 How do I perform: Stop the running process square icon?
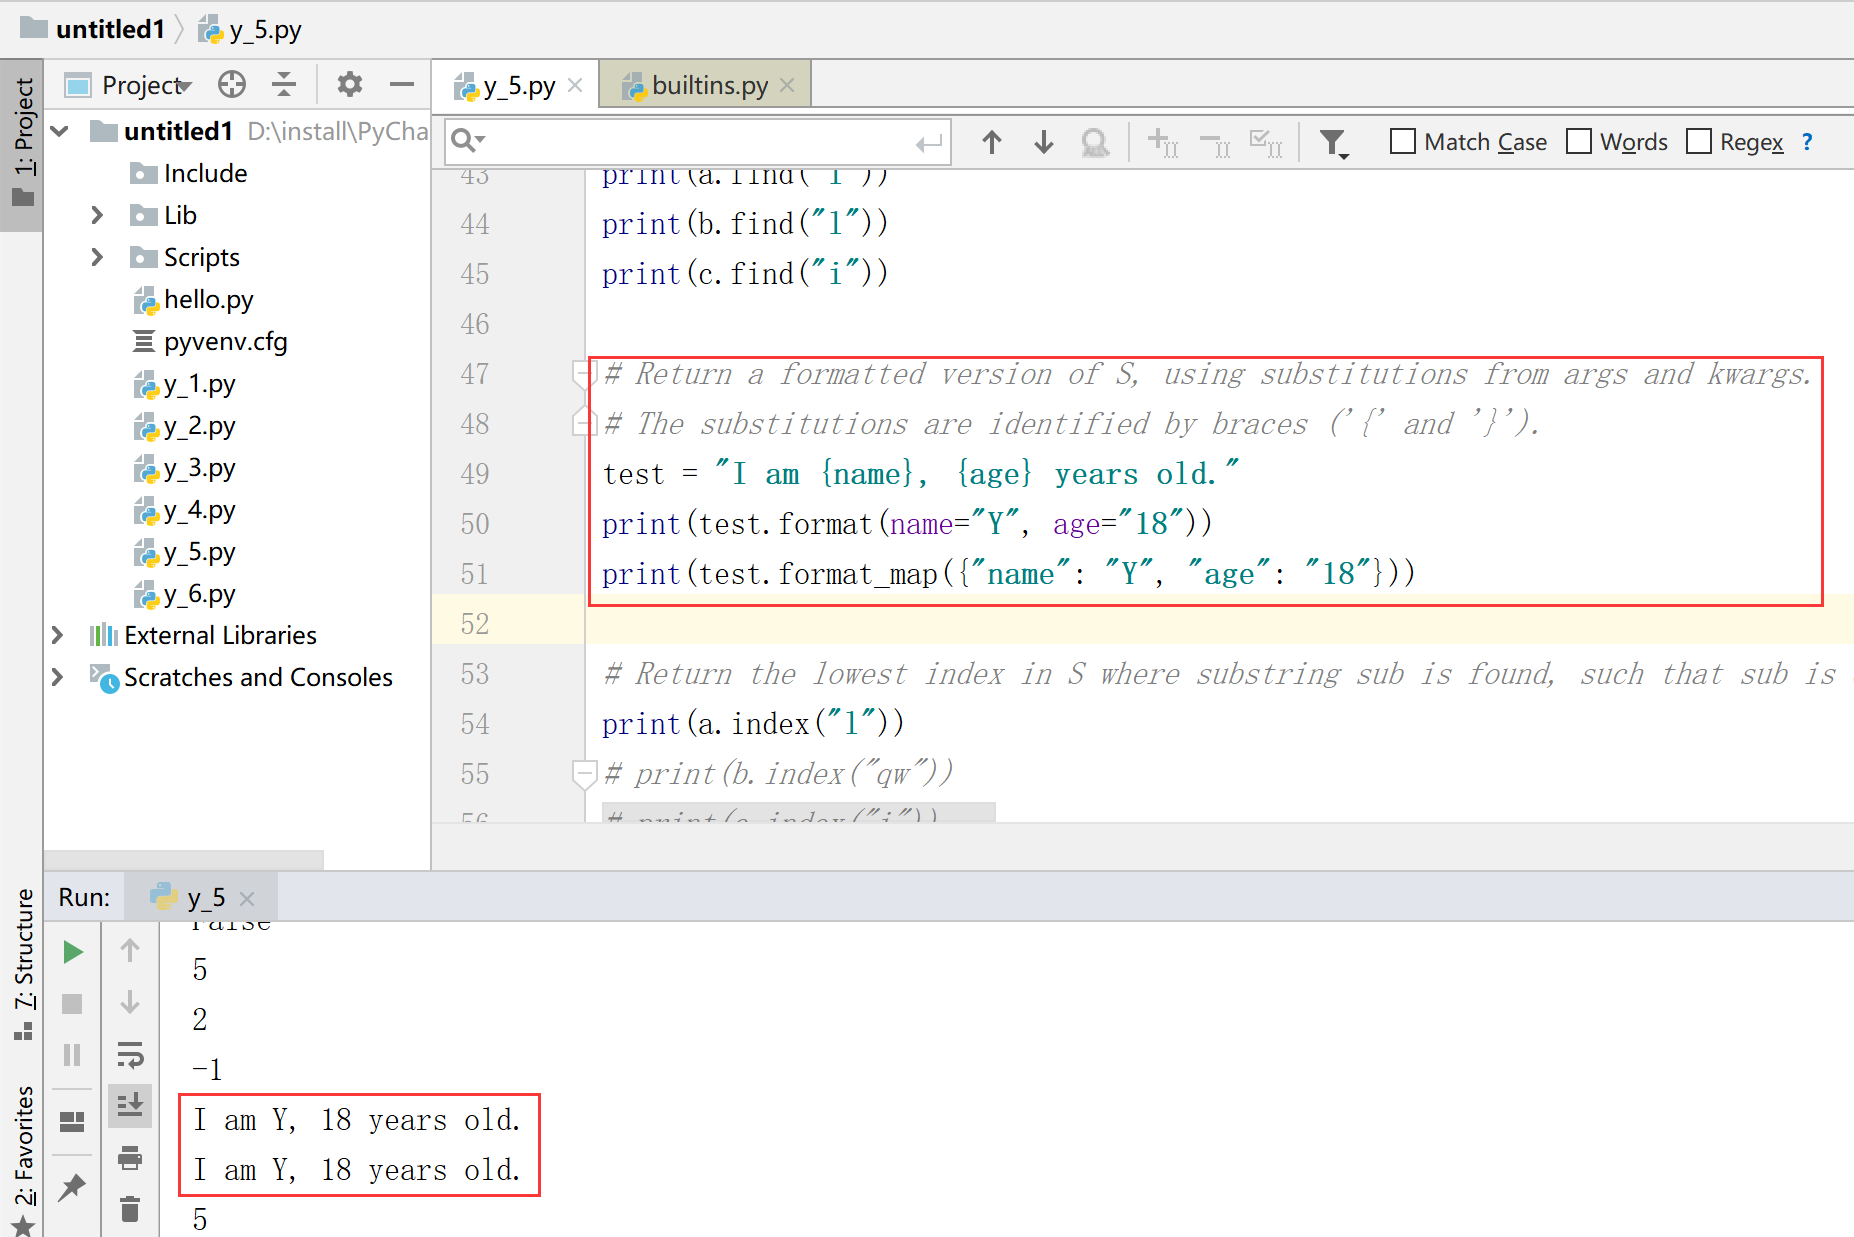pyautogui.click(x=72, y=1003)
